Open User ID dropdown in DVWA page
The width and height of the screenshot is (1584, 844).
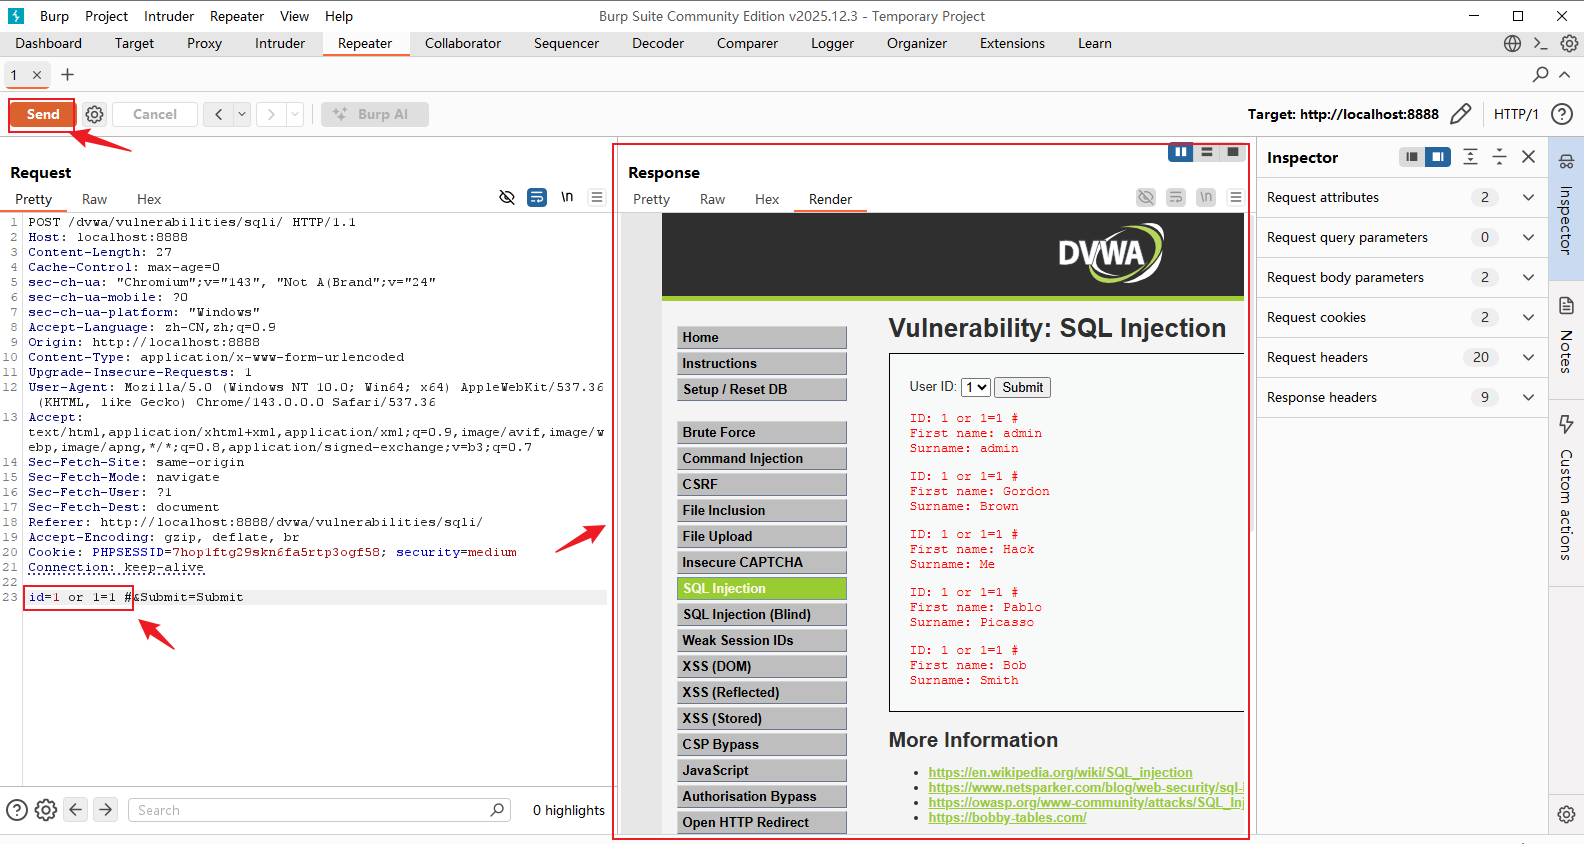click(x=976, y=387)
